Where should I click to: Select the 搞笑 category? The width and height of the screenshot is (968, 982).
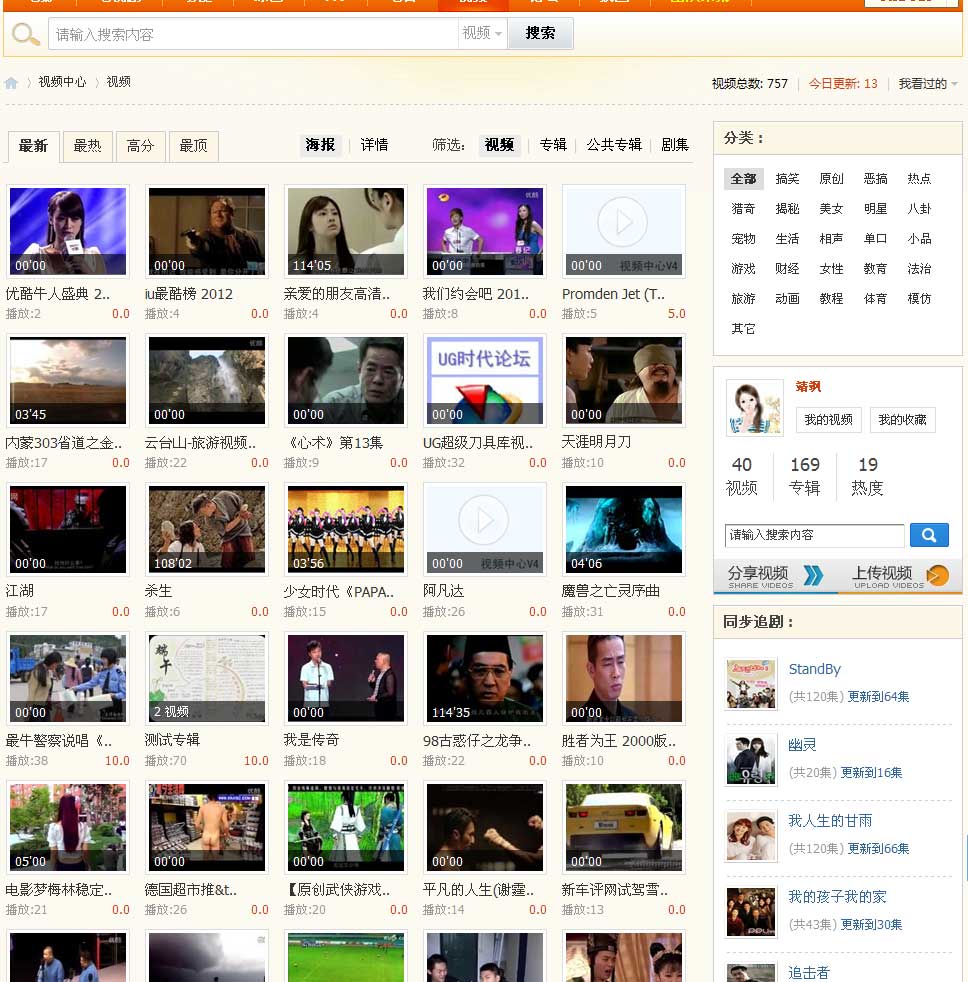(x=787, y=179)
